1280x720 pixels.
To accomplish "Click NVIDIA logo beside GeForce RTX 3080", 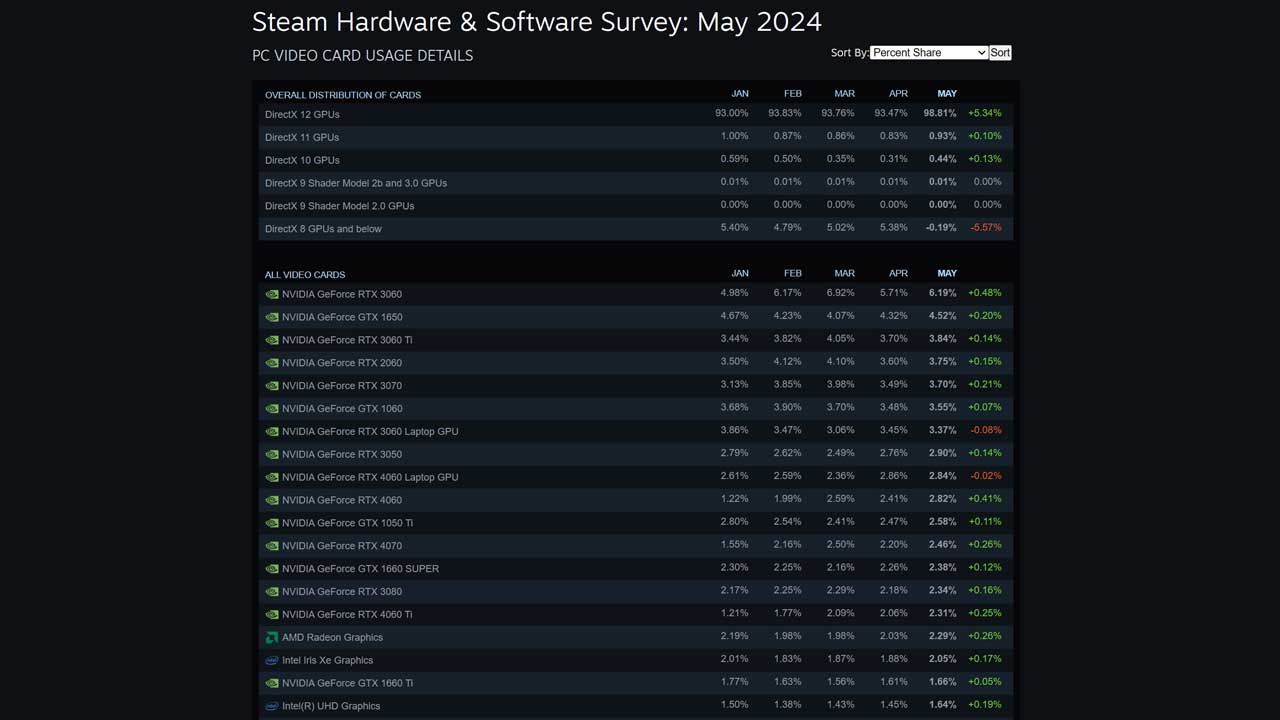I will point(272,592).
